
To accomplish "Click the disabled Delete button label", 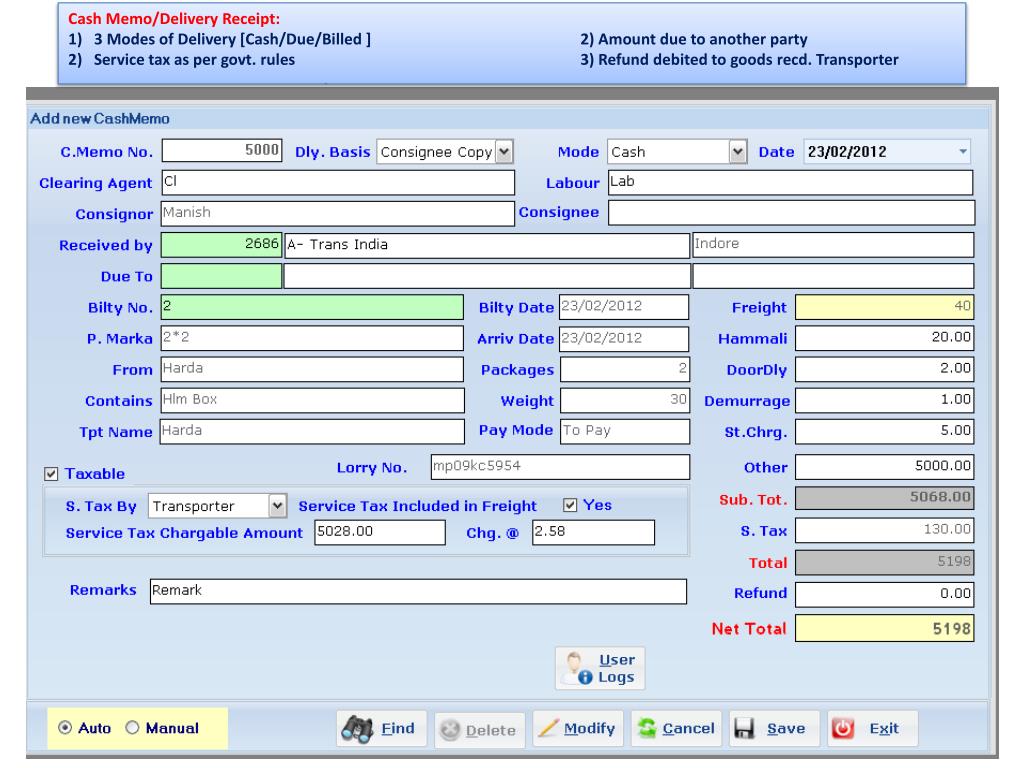I will 490,730.
